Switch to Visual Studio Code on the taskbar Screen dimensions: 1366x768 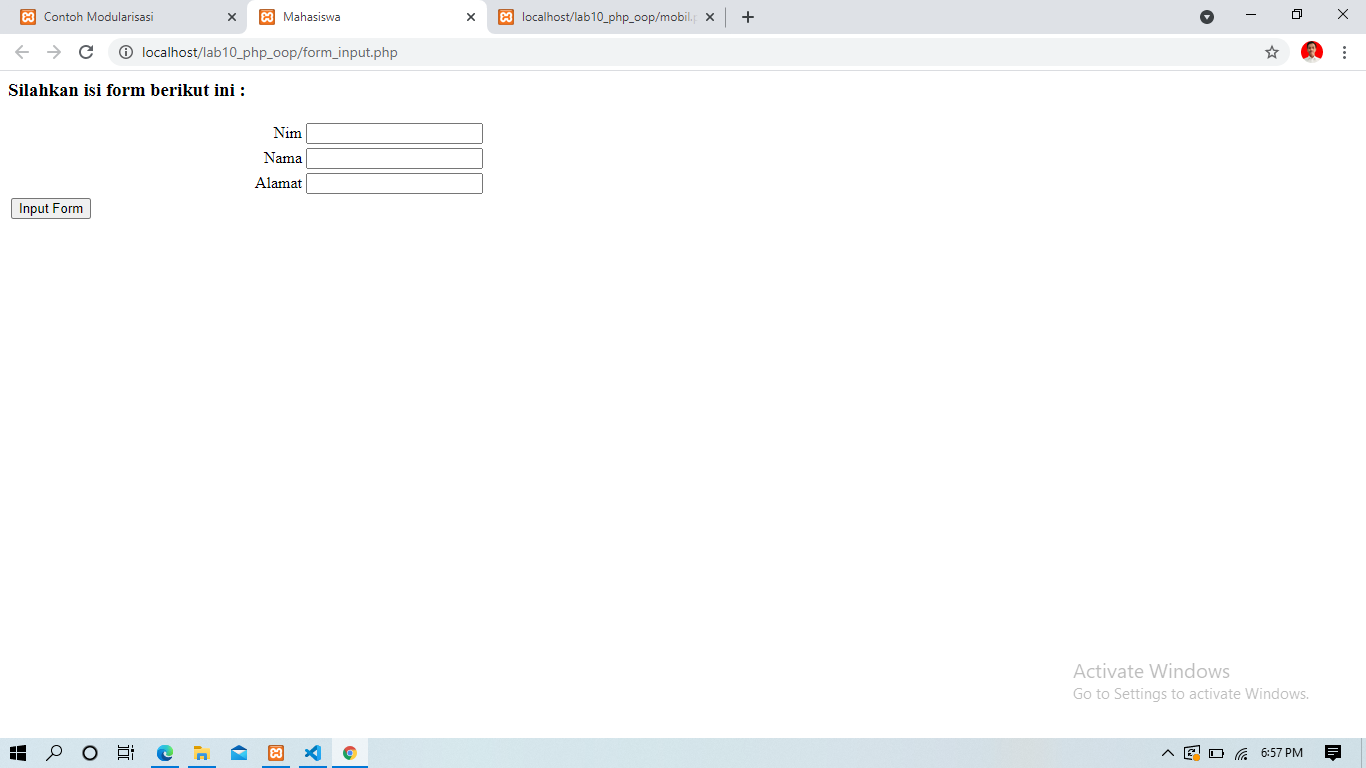click(313, 753)
